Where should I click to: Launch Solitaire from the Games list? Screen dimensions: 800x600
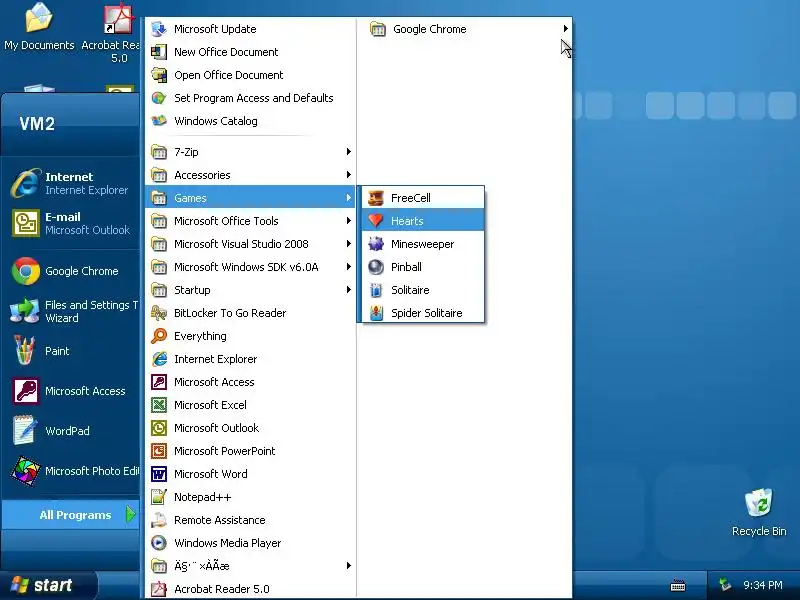(423, 290)
